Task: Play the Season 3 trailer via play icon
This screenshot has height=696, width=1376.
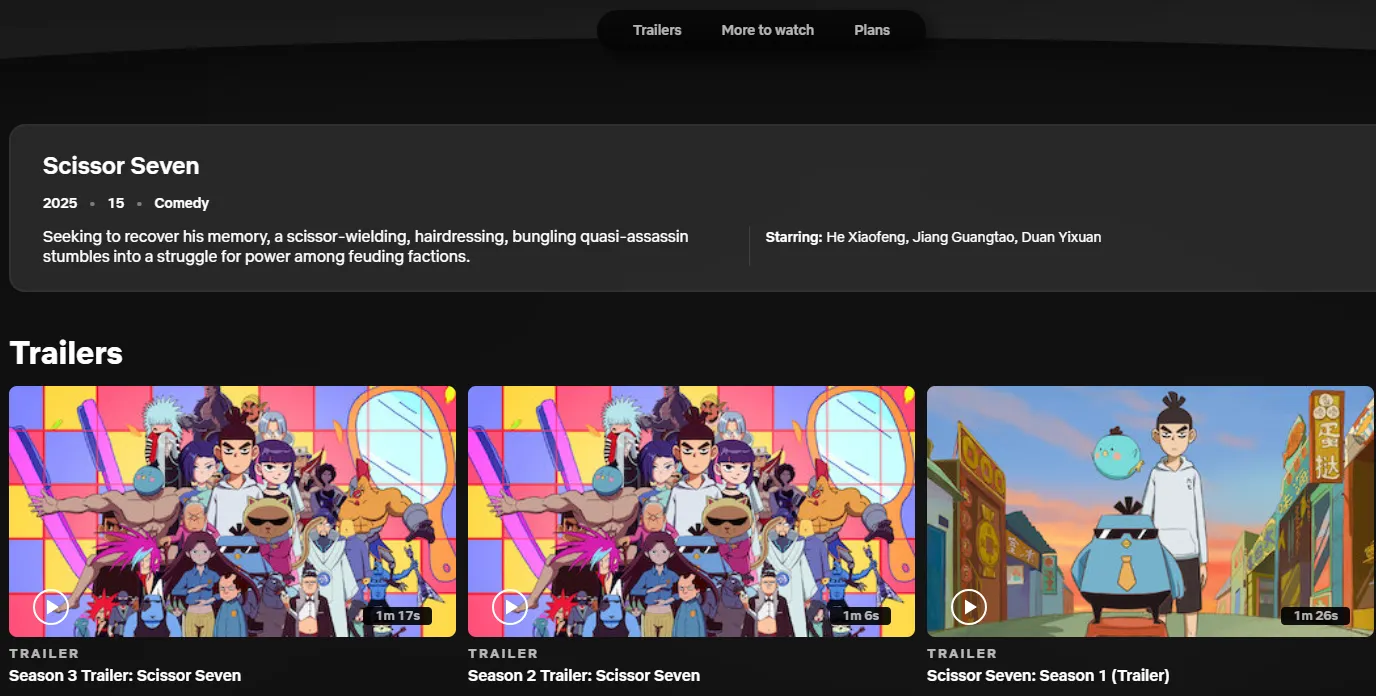Action: (x=51, y=606)
